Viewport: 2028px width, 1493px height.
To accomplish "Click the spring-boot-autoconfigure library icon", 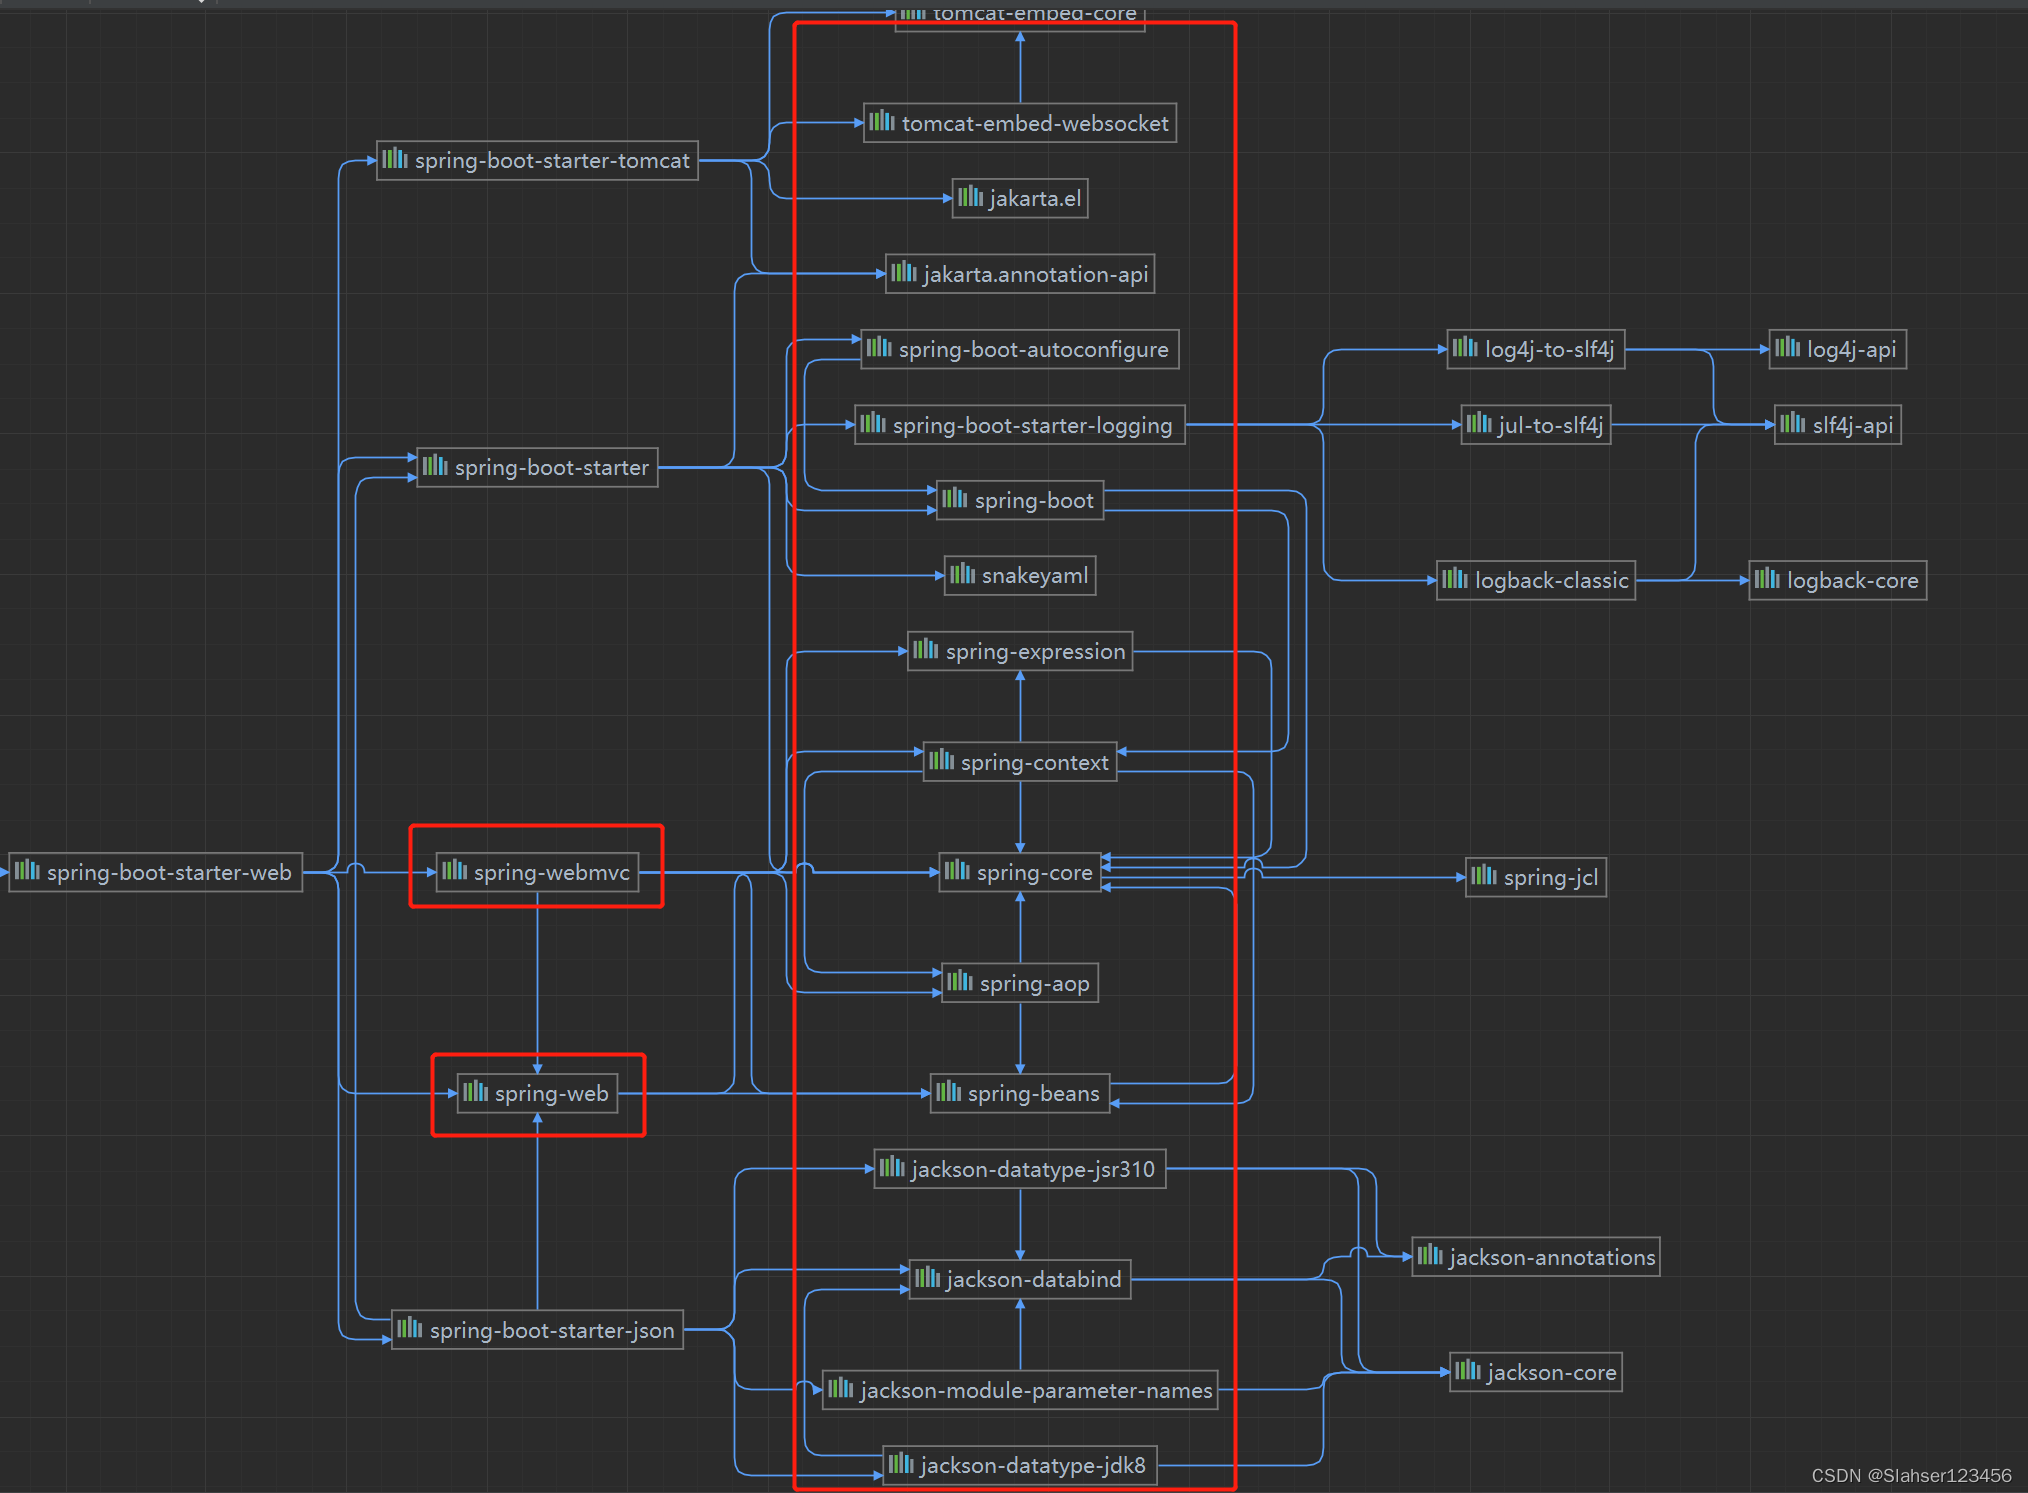I will tap(879, 348).
